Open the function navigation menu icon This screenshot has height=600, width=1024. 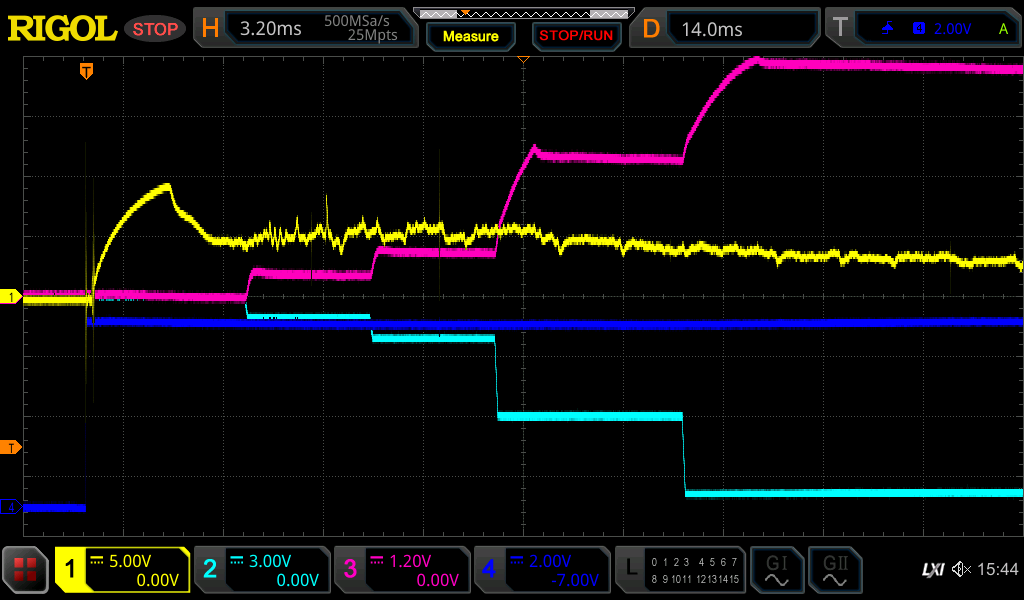point(26,570)
